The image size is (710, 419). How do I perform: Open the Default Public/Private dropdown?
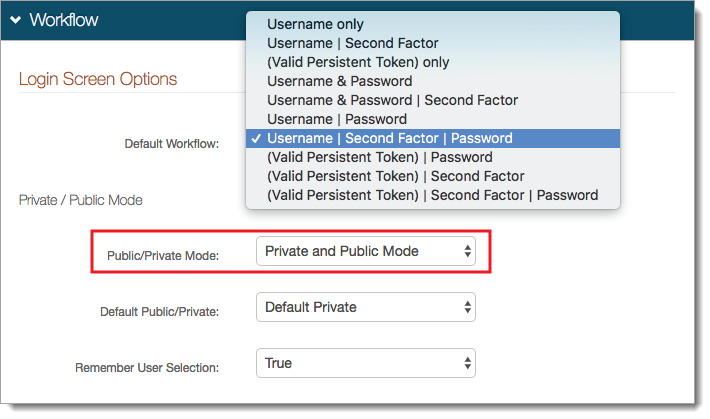coord(366,307)
